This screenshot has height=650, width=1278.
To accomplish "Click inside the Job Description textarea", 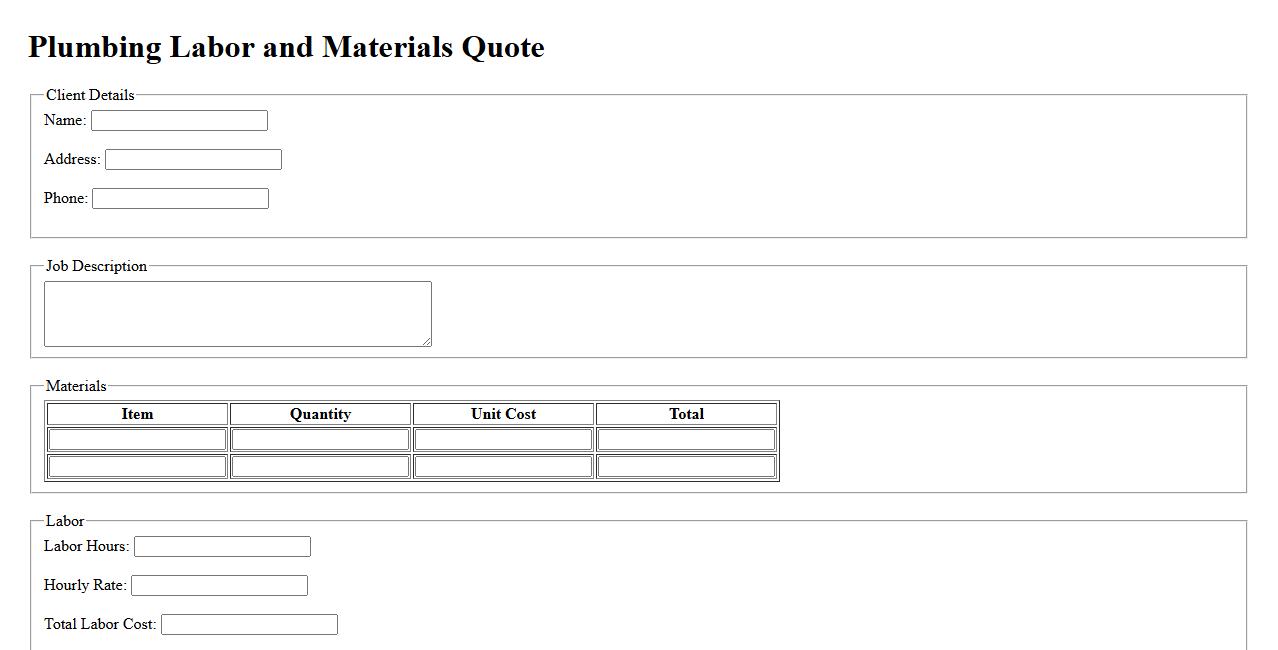I will coord(237,313).
